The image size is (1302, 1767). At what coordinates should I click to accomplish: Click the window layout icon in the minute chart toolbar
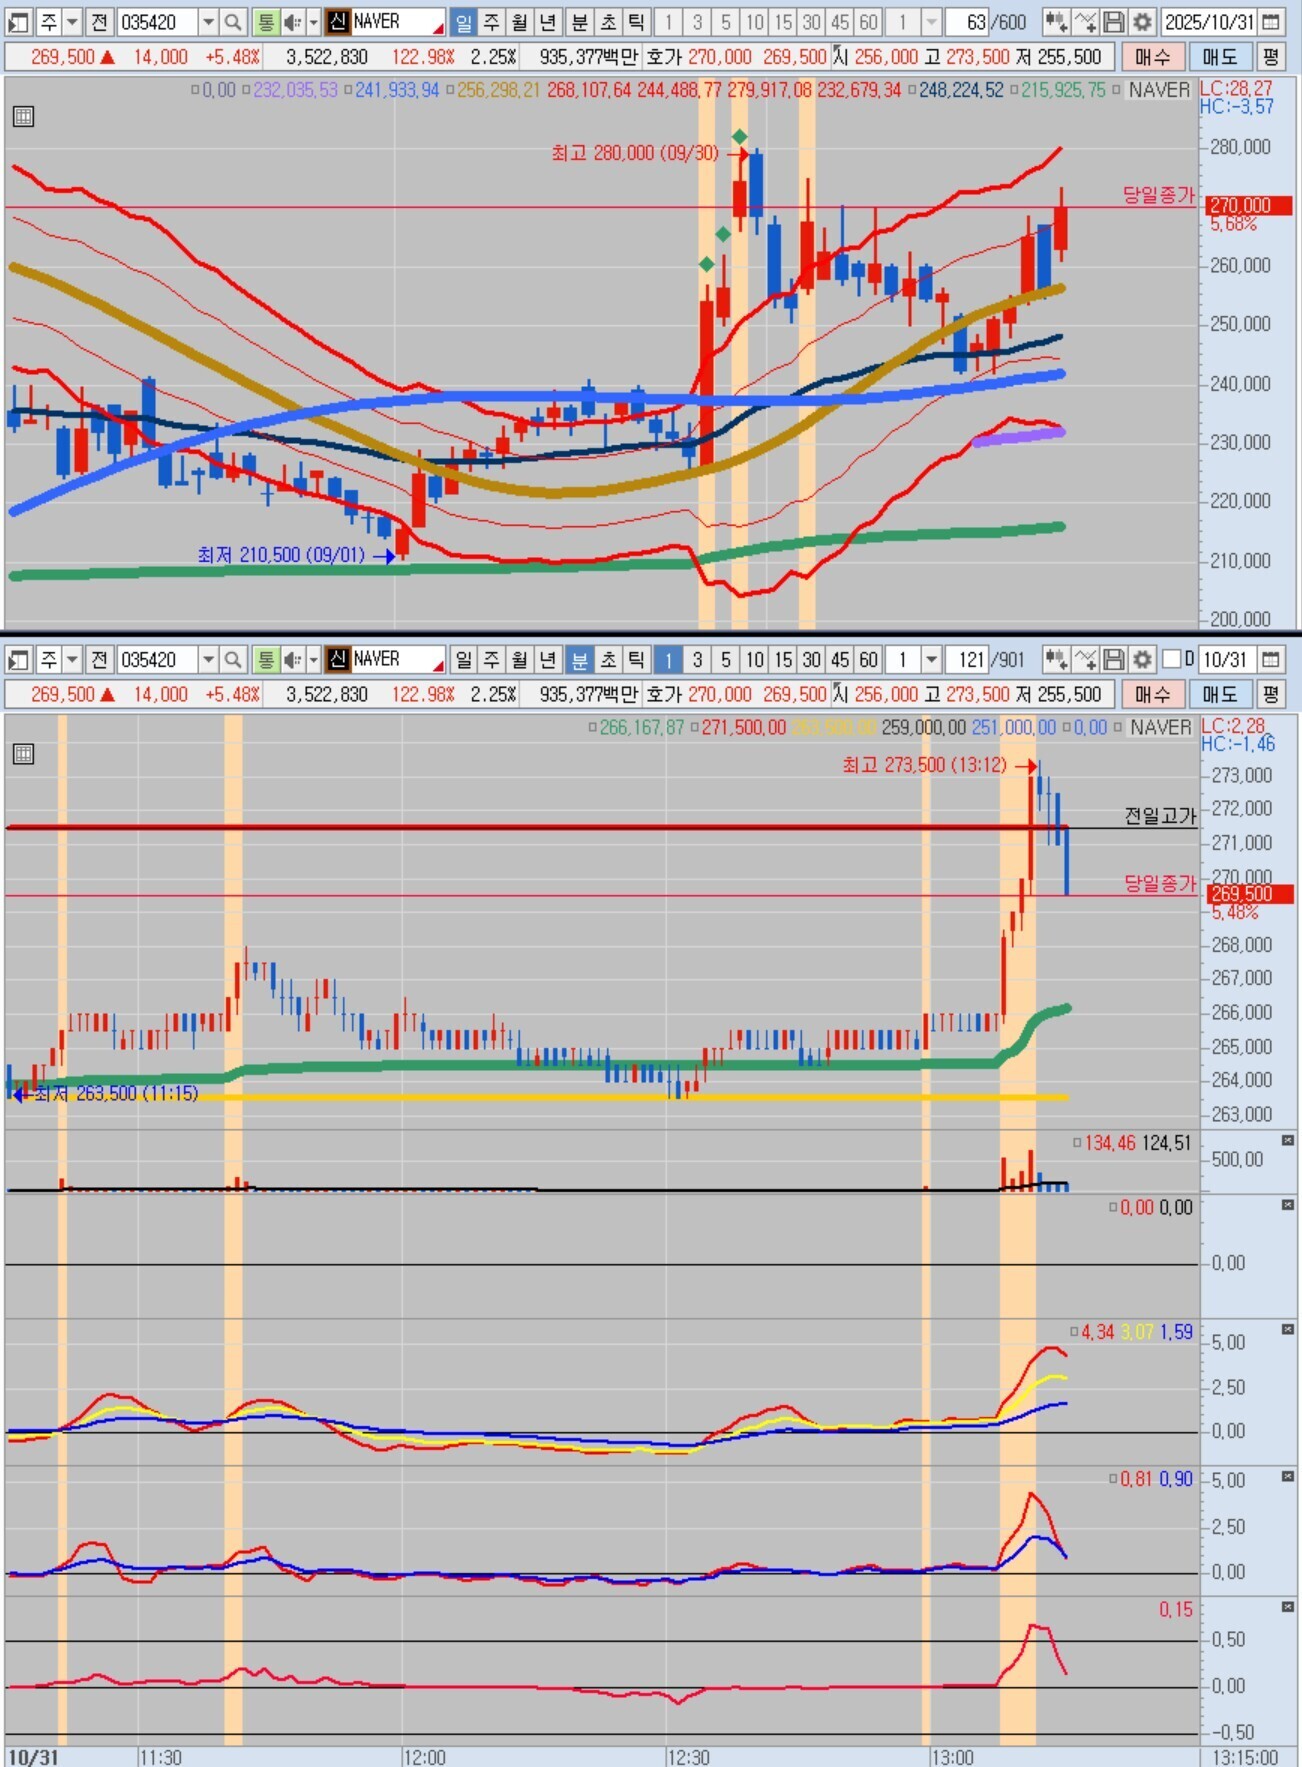point(17,660)
